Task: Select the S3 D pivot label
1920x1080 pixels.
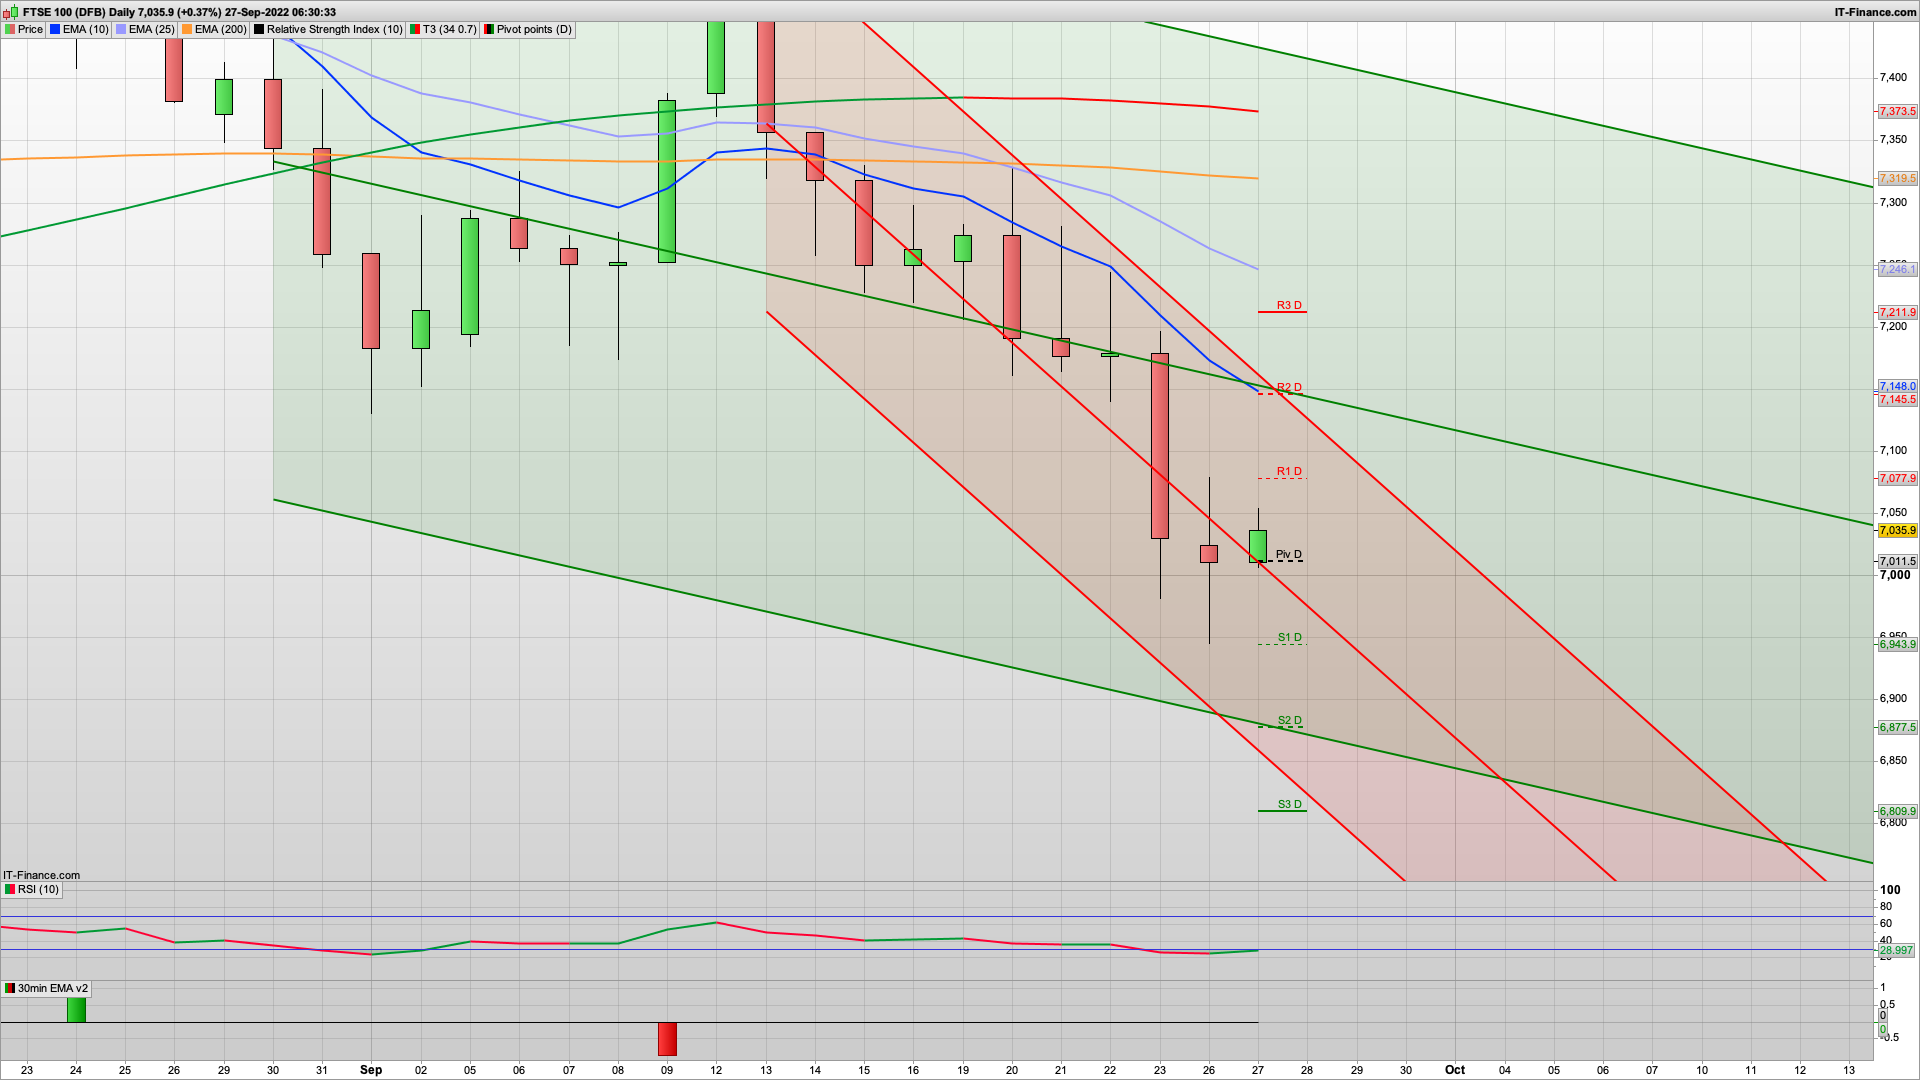Action: tap(1290, 804)
